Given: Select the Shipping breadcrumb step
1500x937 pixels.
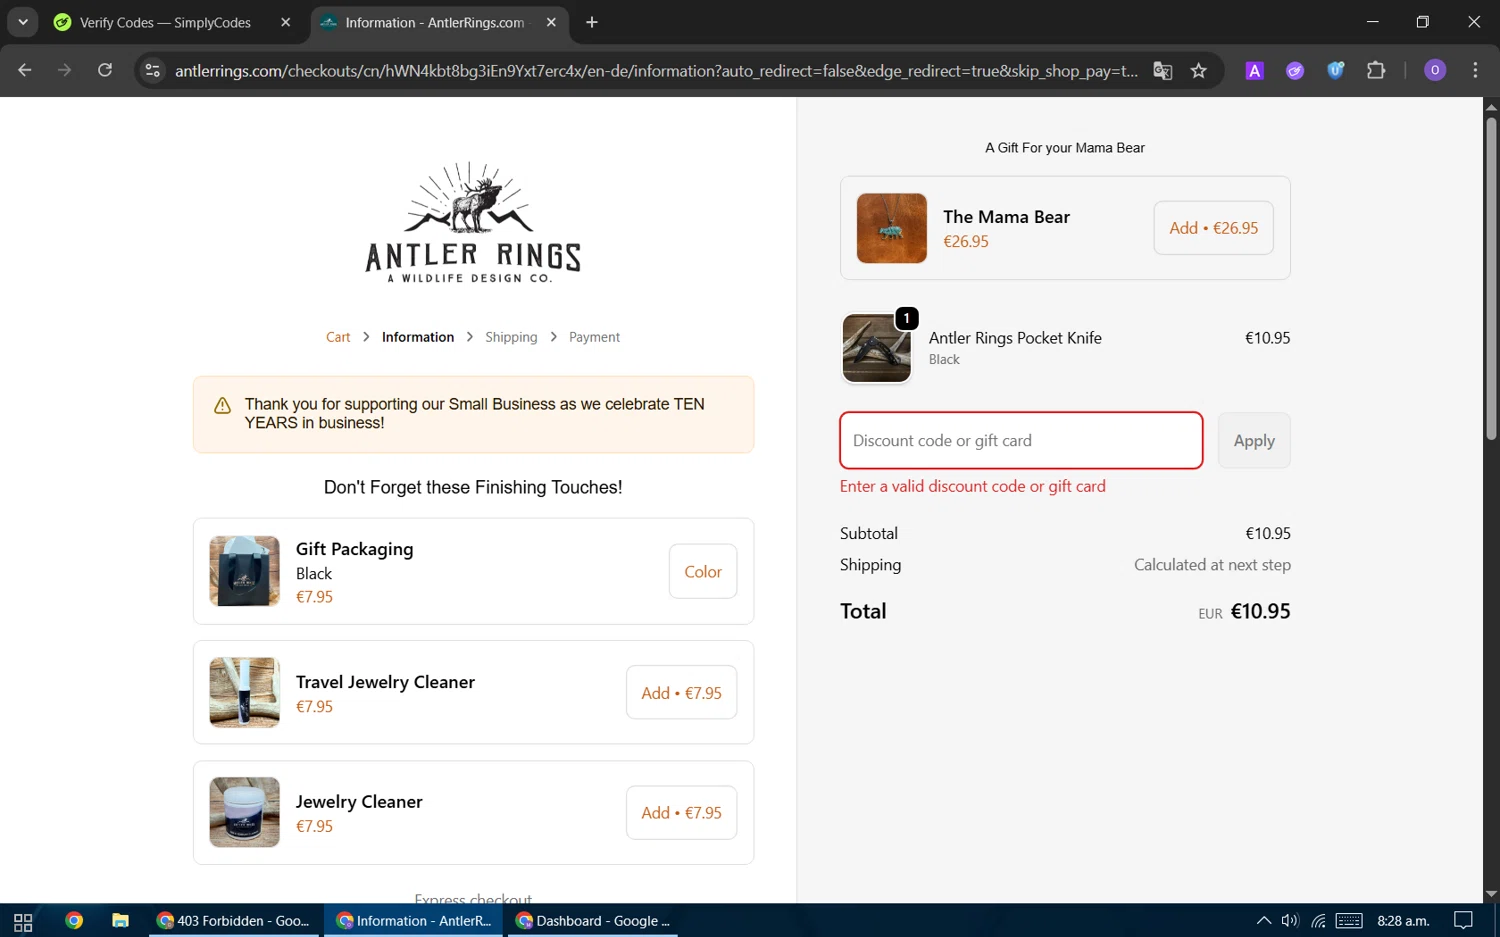Looking at the screenshot, I should coord(511,337).
